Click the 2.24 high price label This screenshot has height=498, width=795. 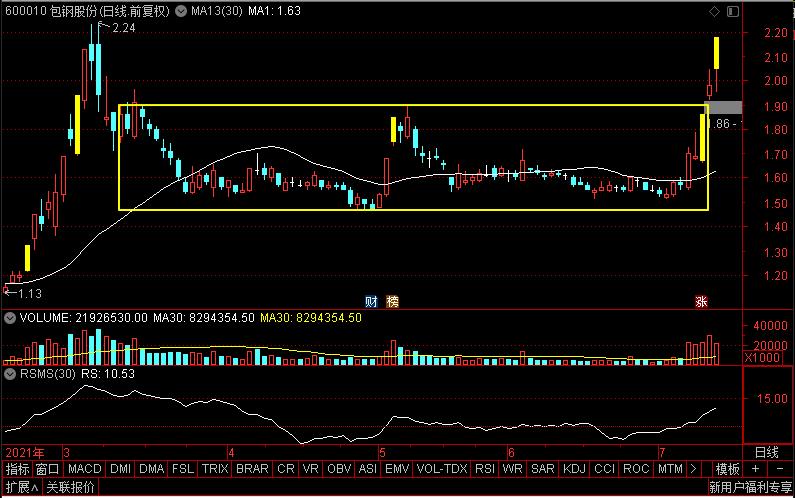coord(124,28)
